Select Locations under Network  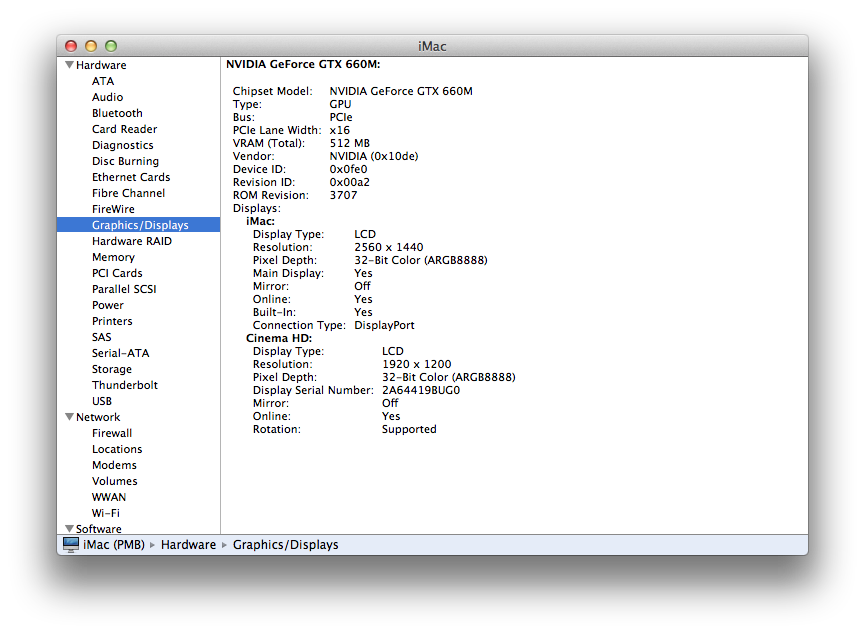tap(117, 449)
